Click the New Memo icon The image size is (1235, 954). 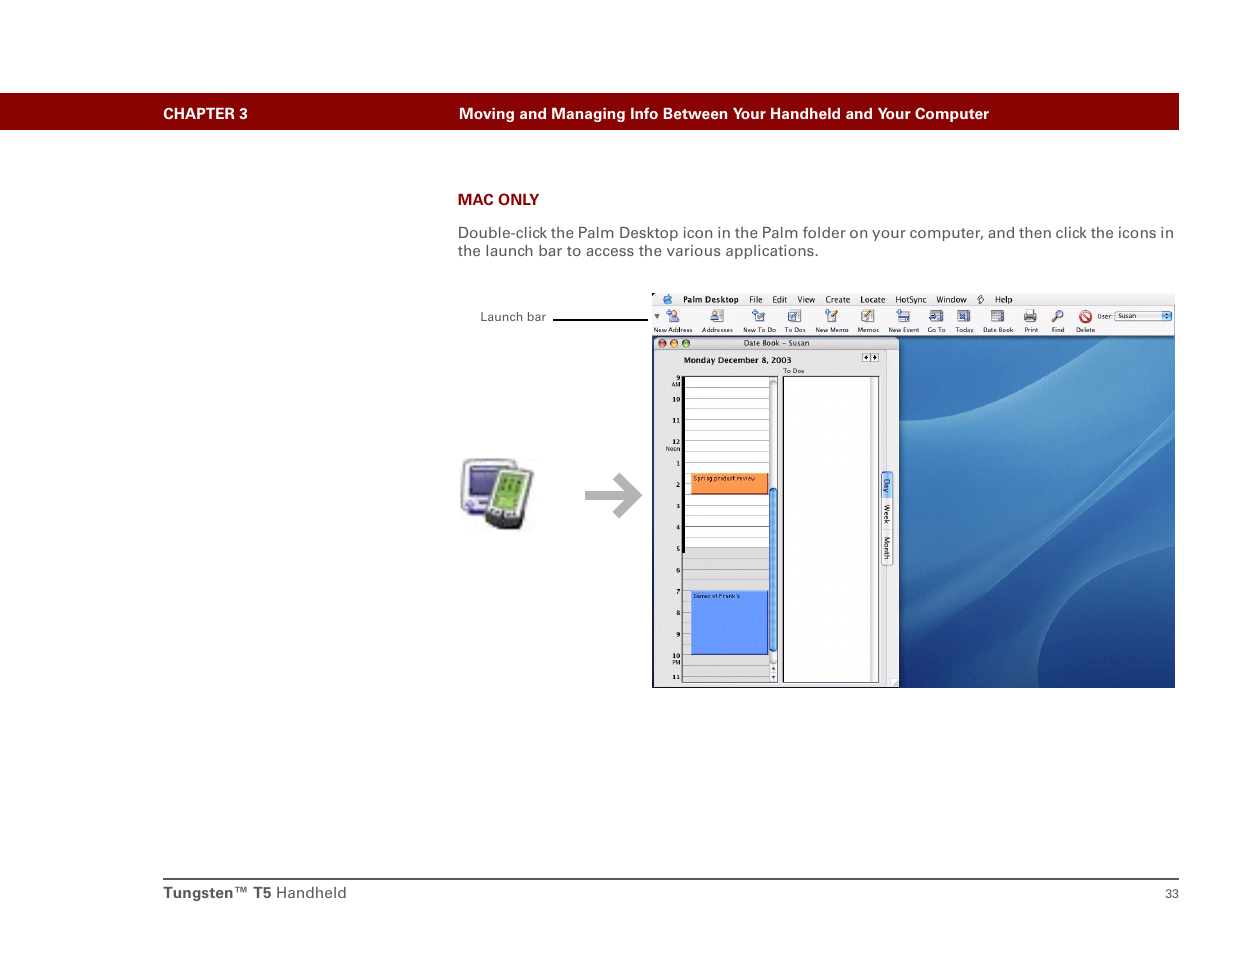[x=831, y=316]
